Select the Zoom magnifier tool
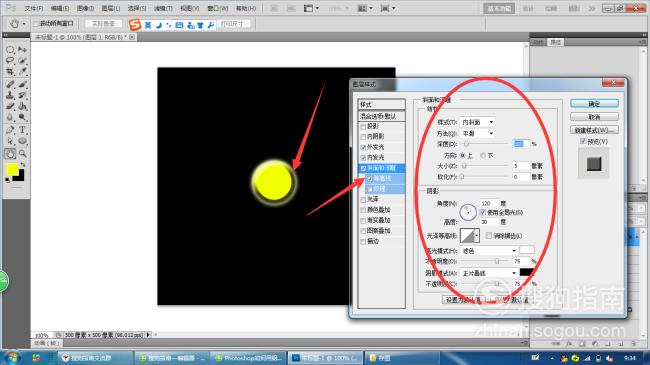Image resolution: width=650 pixels, height=365 pixels. click(22, 153)
